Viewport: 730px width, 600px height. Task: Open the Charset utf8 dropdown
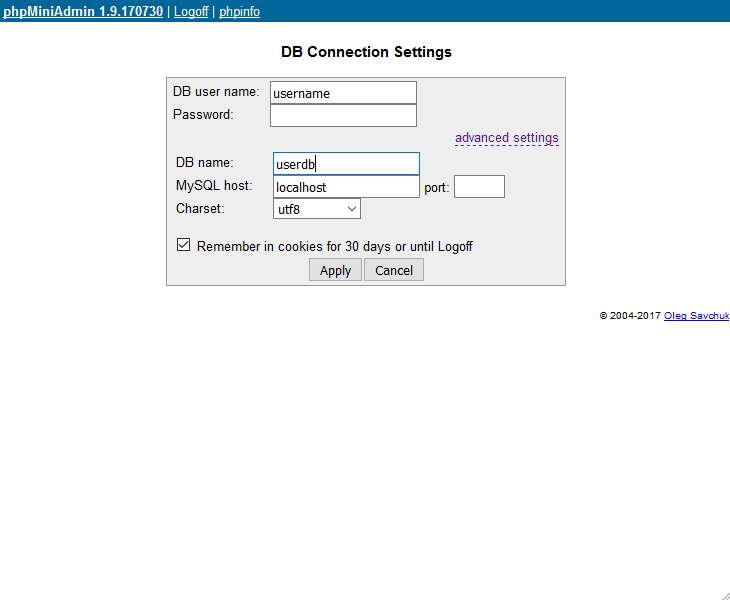[x=317, y=209]
